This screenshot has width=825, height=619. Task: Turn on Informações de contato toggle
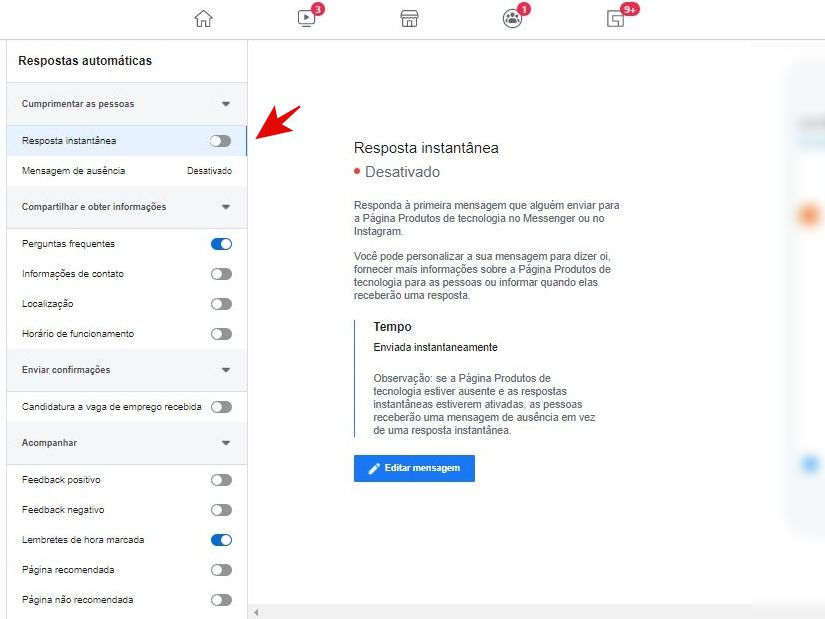[x=221, y=274]
